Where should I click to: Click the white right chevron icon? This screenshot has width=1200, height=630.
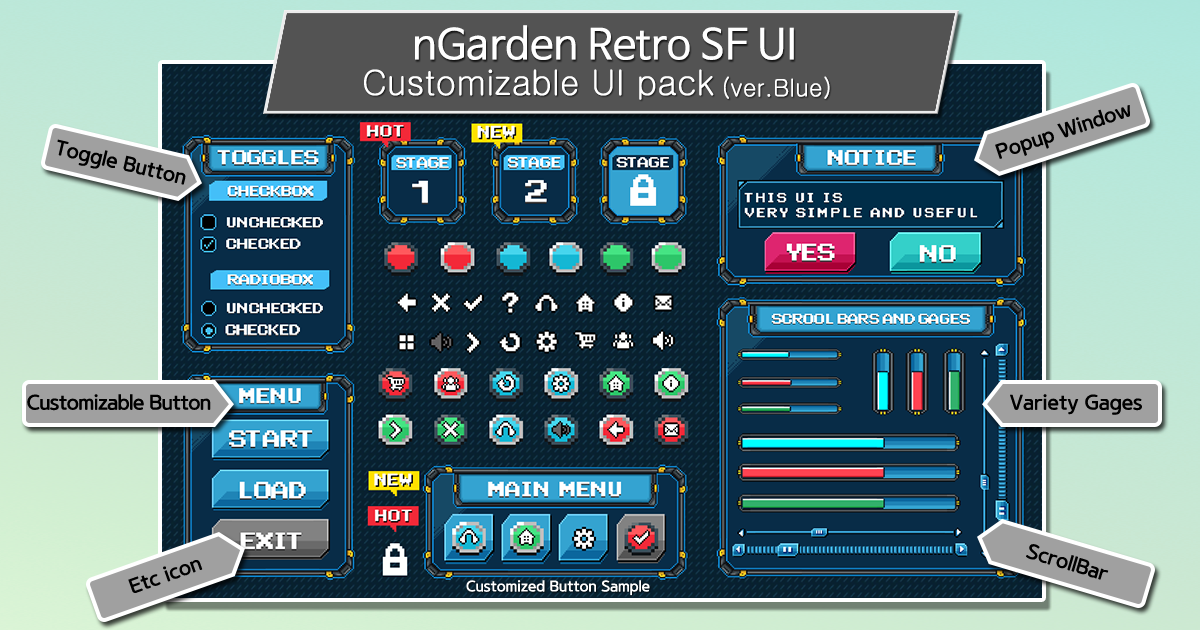(x=474, y=342)
